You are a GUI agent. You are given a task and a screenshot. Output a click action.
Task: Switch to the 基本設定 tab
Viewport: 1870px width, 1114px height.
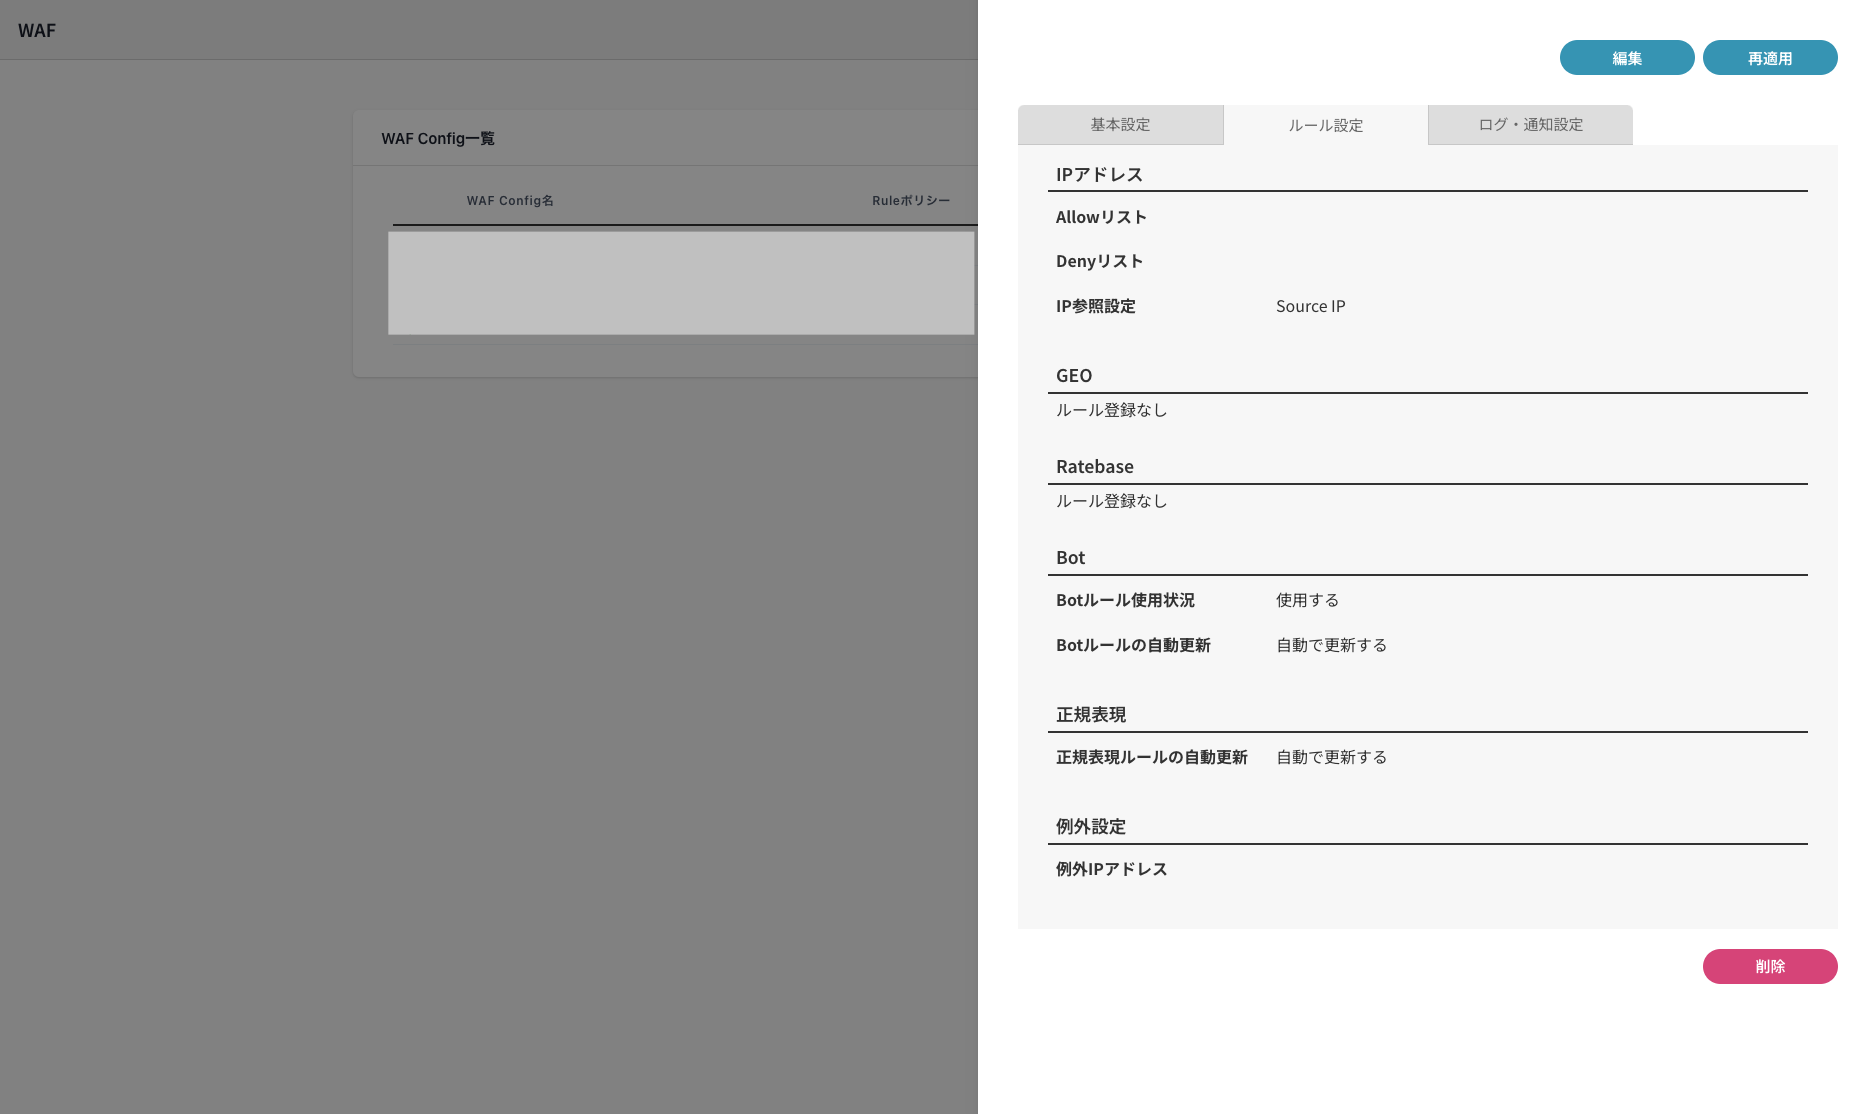point(1120,124)
